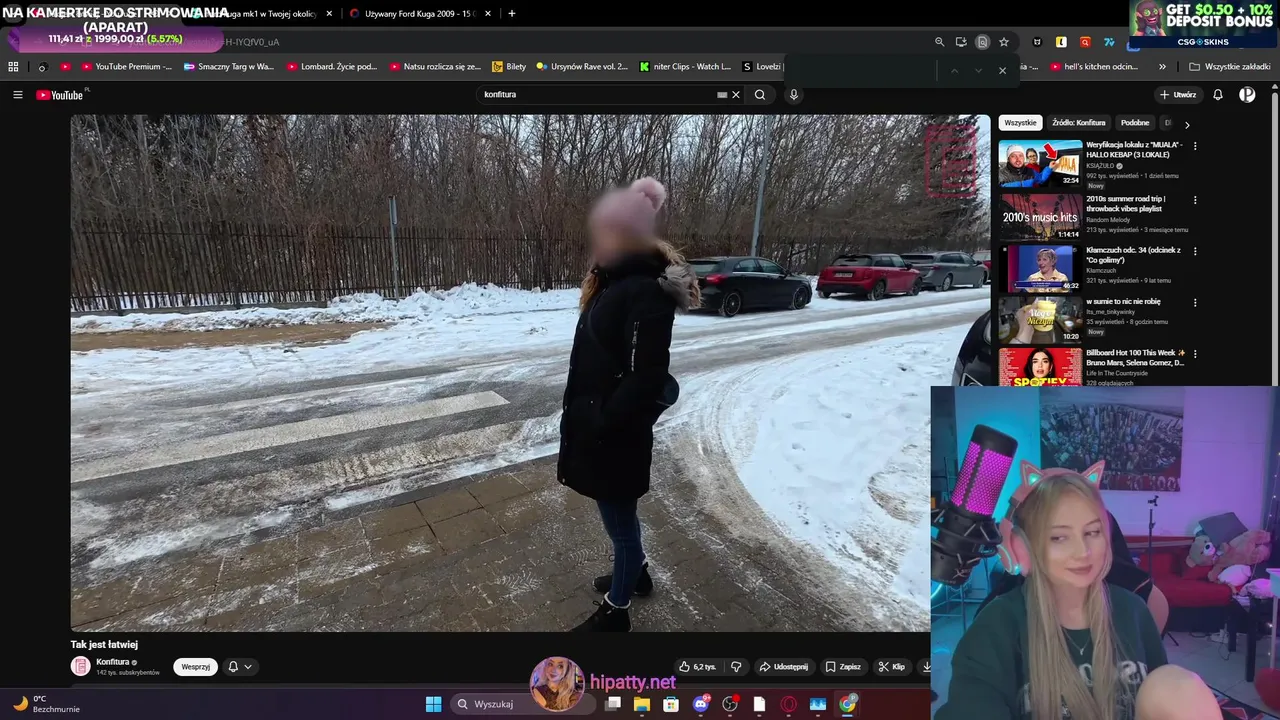Open options for 'w sumie to nic' video

pyautogui.click(x=1194, y=302)
